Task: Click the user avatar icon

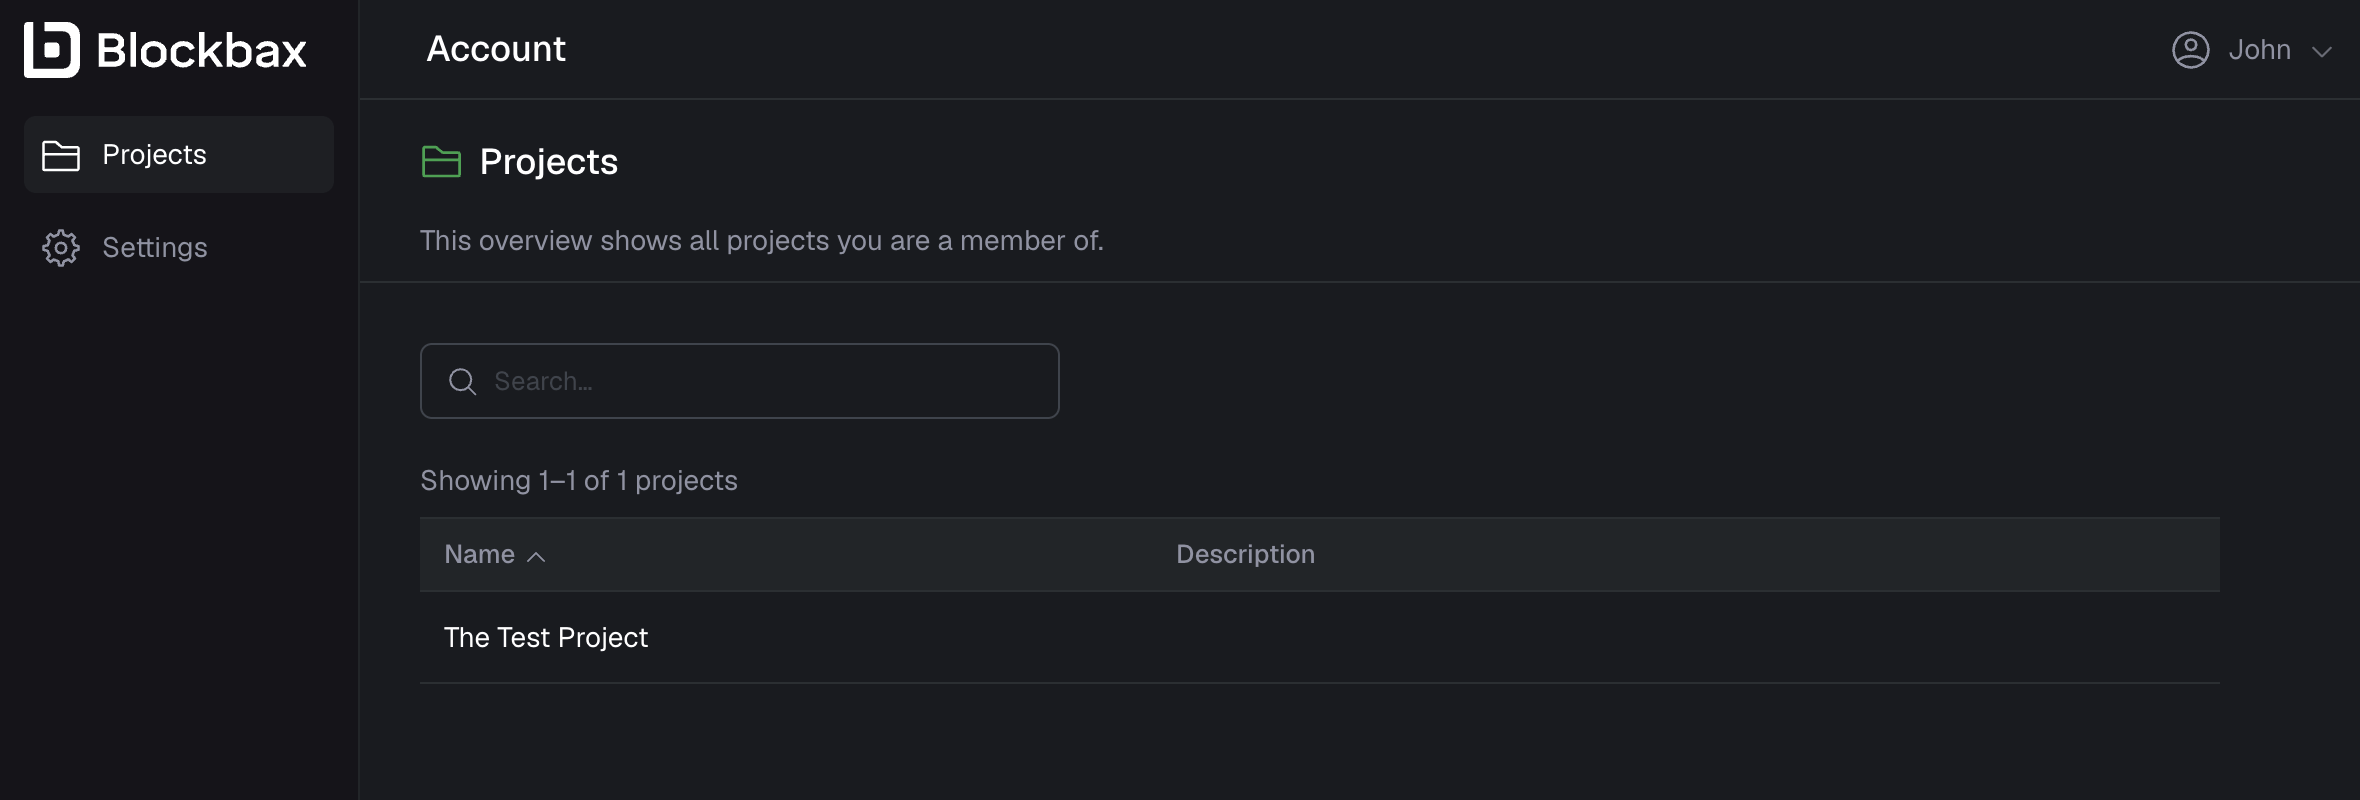Action: coord(2190,50)
